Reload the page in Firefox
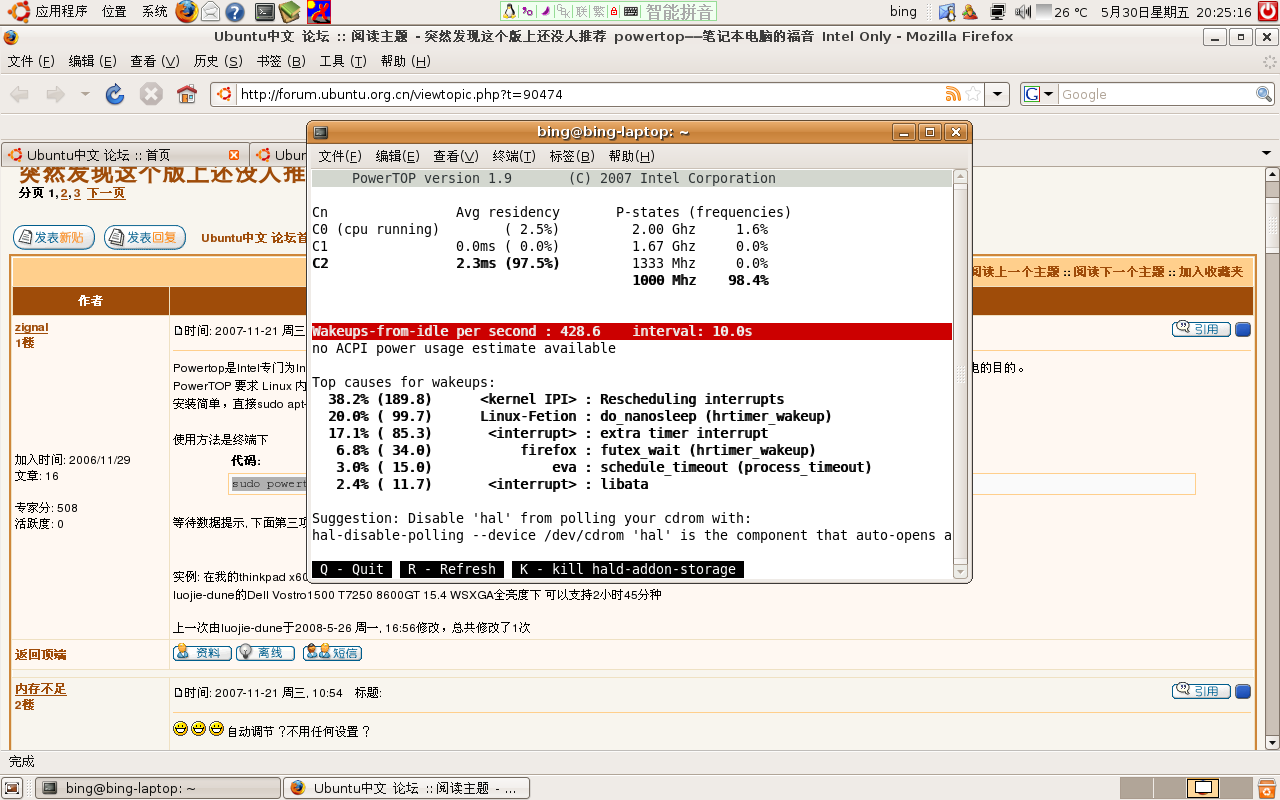This screenshot has height=800, width=1280. pos(115,94)
